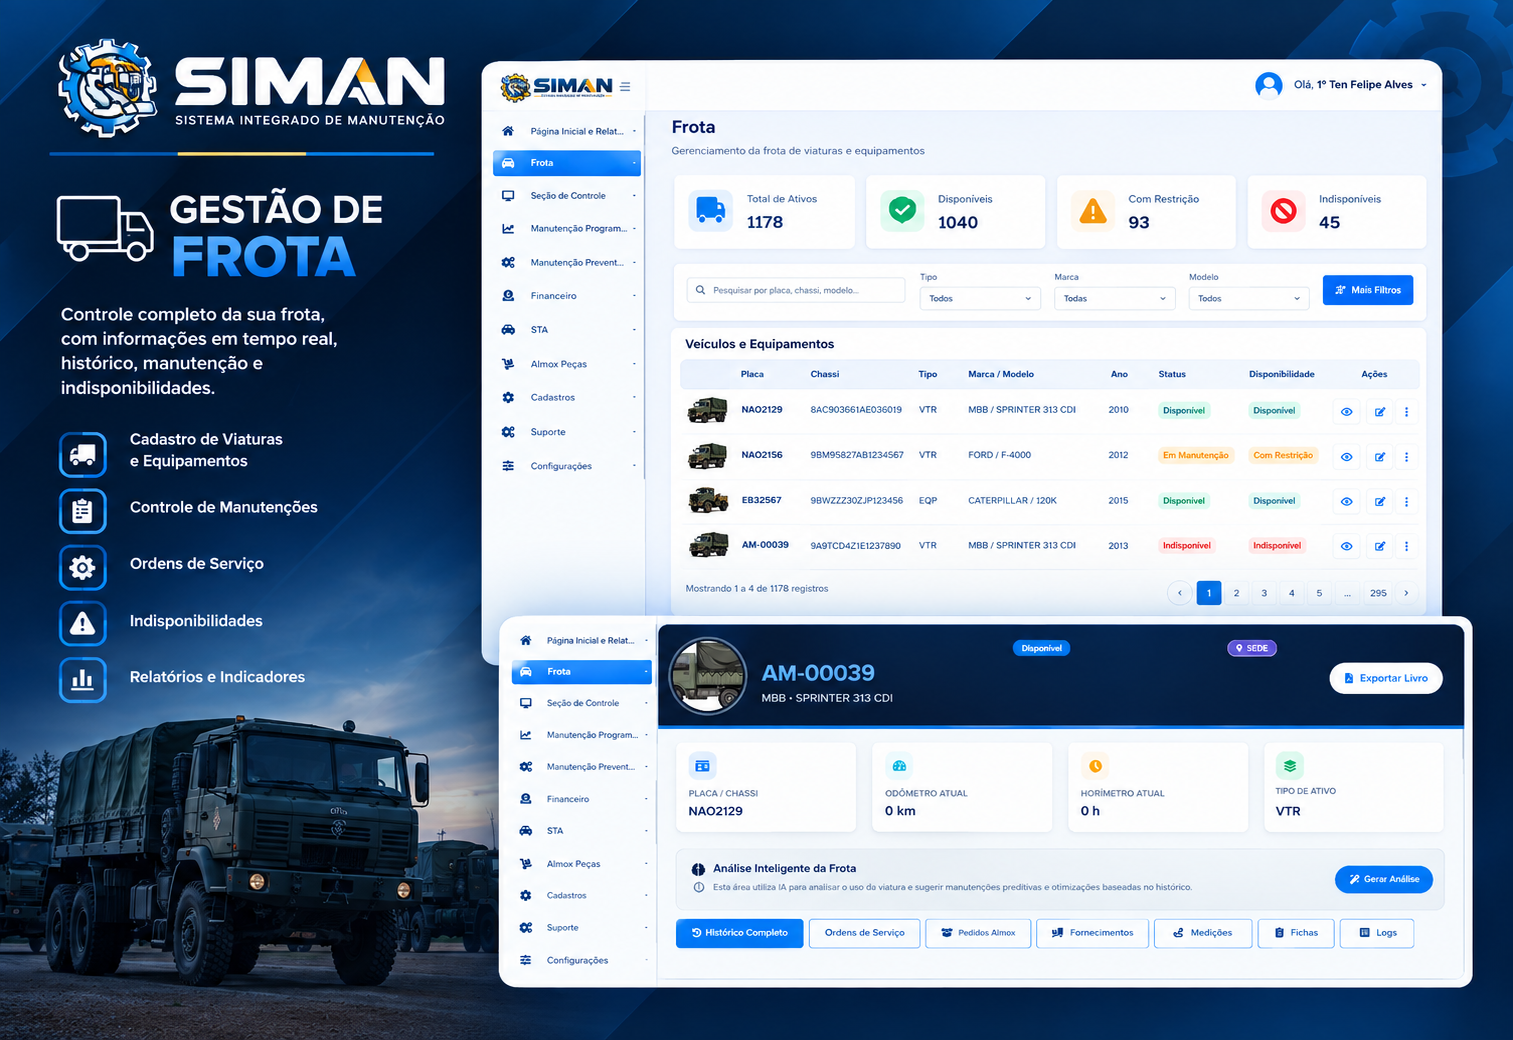Screen dimensions: 1513x1040
Task: View the EB32567 row with its eye icon
Action: point(1347,502)
